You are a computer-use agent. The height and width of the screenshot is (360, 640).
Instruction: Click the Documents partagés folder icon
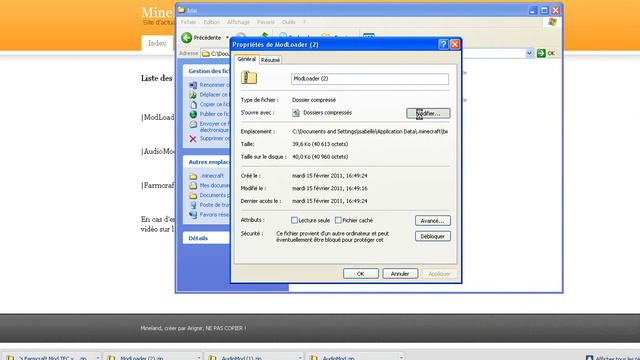click(x=193, y=196)
